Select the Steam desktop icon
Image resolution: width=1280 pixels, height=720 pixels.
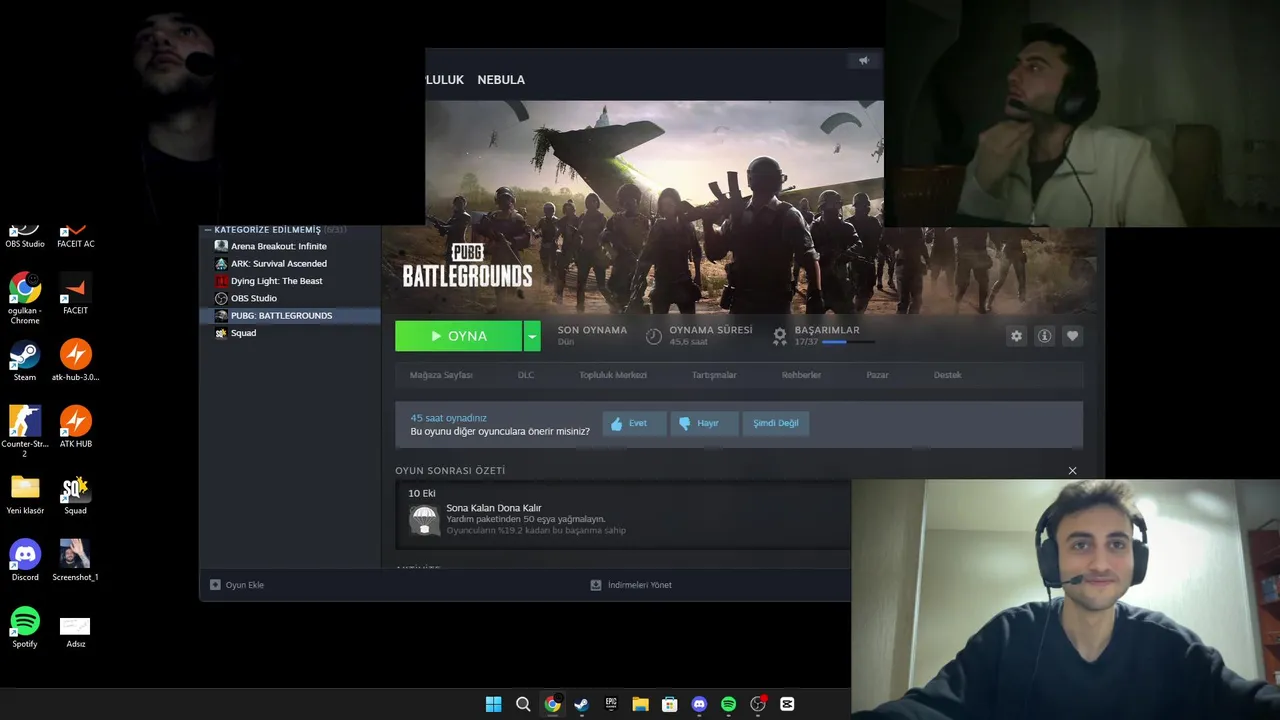point(25,361)
